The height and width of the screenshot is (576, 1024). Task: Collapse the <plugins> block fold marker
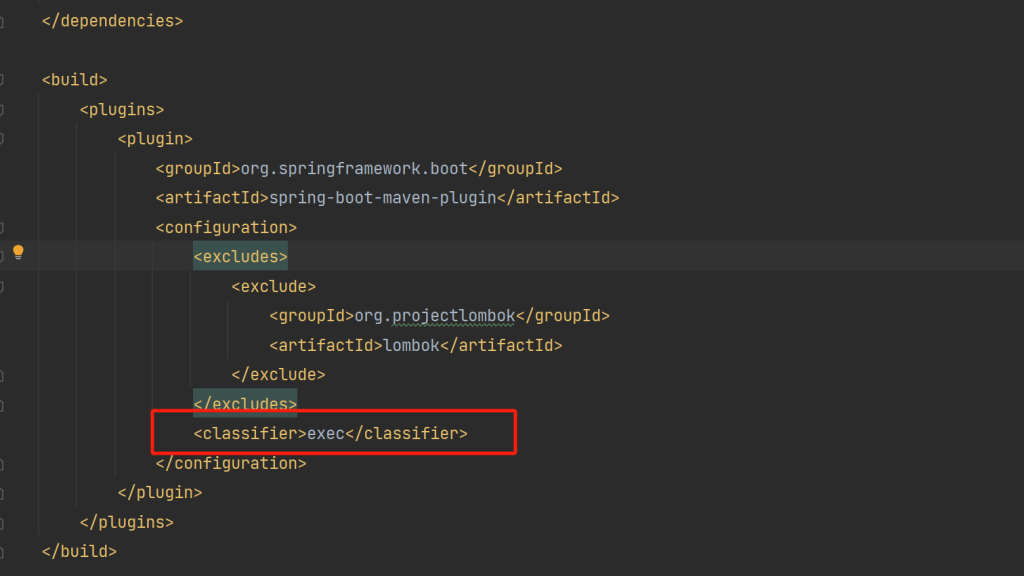tap(2, 109)
